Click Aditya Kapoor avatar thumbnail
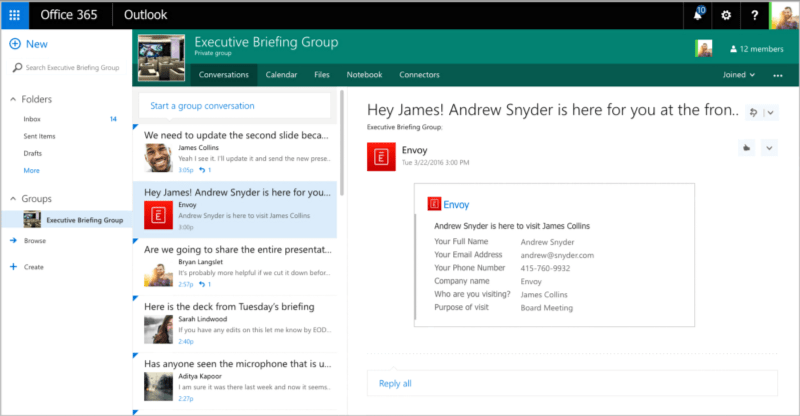The width and height of the screenshot is (800, 416). [x=158, y=386]
